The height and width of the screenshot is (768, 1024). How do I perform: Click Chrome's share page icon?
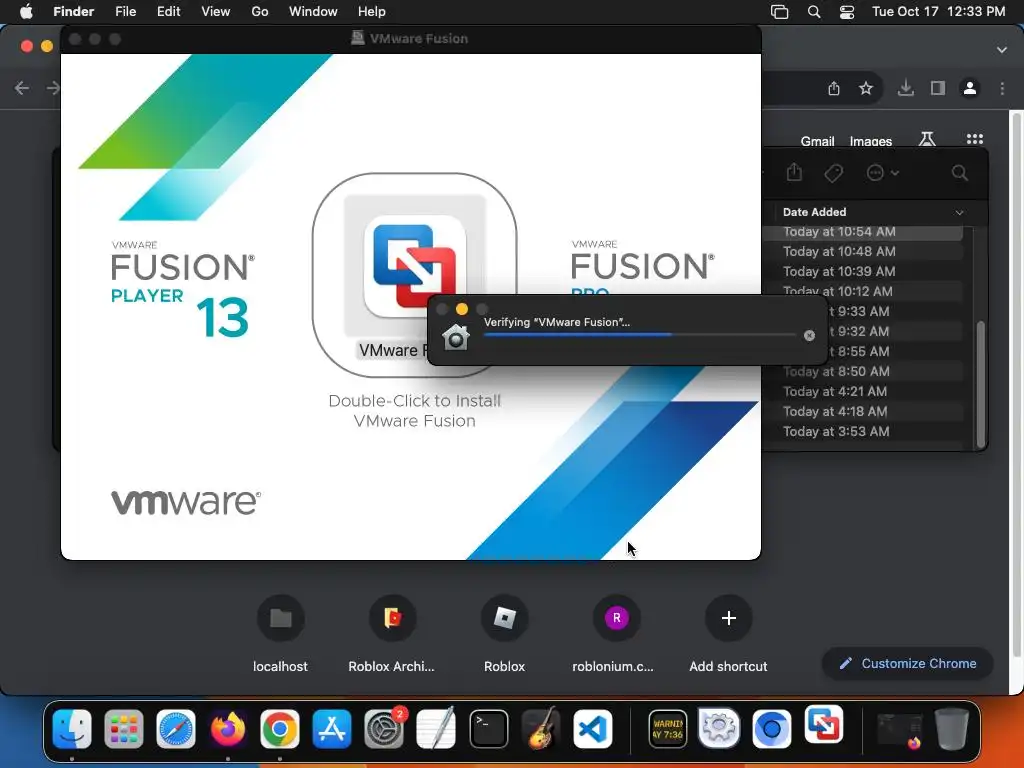(834, 88)
